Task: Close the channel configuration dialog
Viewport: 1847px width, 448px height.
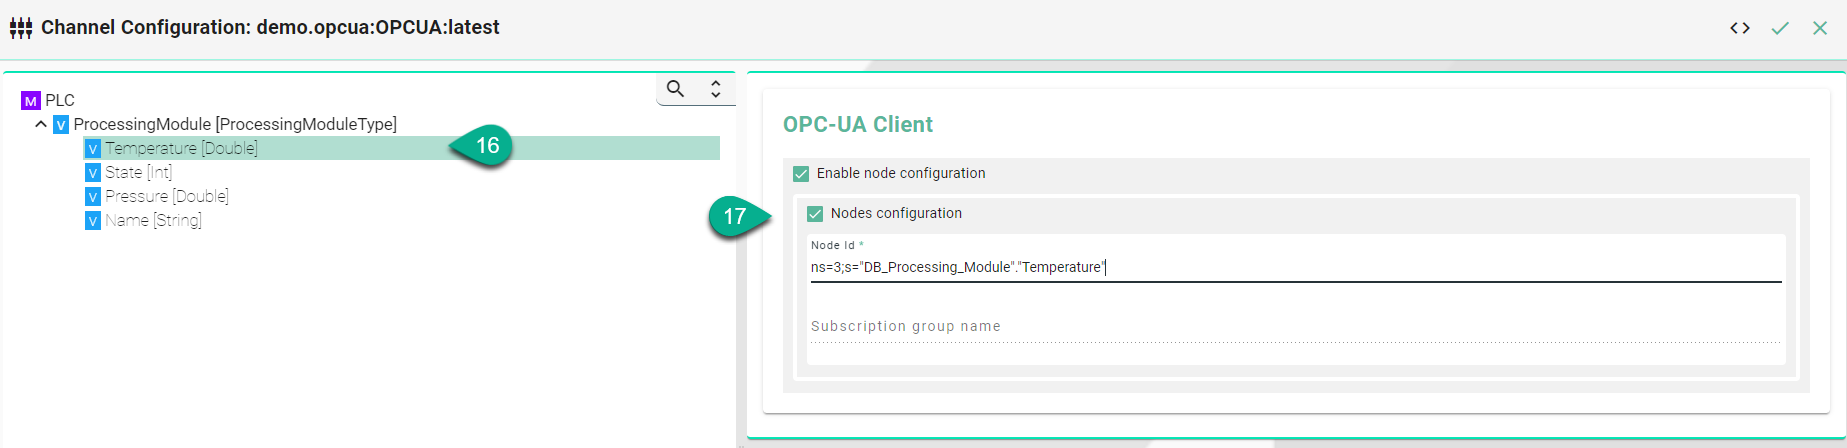Action: click(x=1820, y=28)
